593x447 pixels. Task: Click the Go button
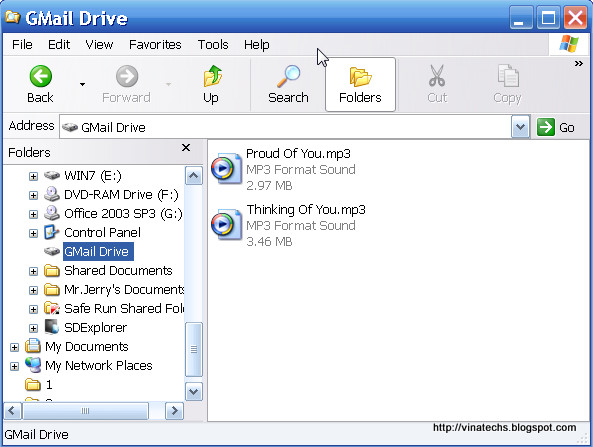click(x=556, y=127)
